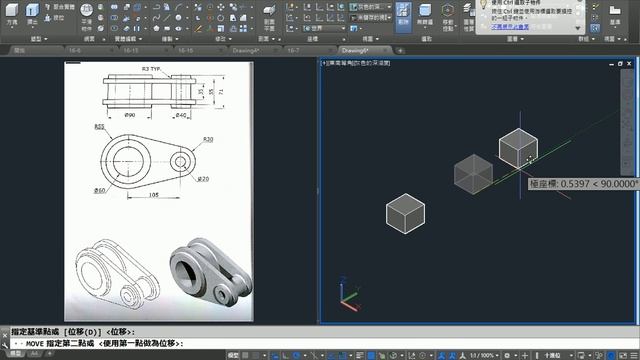
Task: Click the Union solid-edit icon
Action: [x=114, y=7]
